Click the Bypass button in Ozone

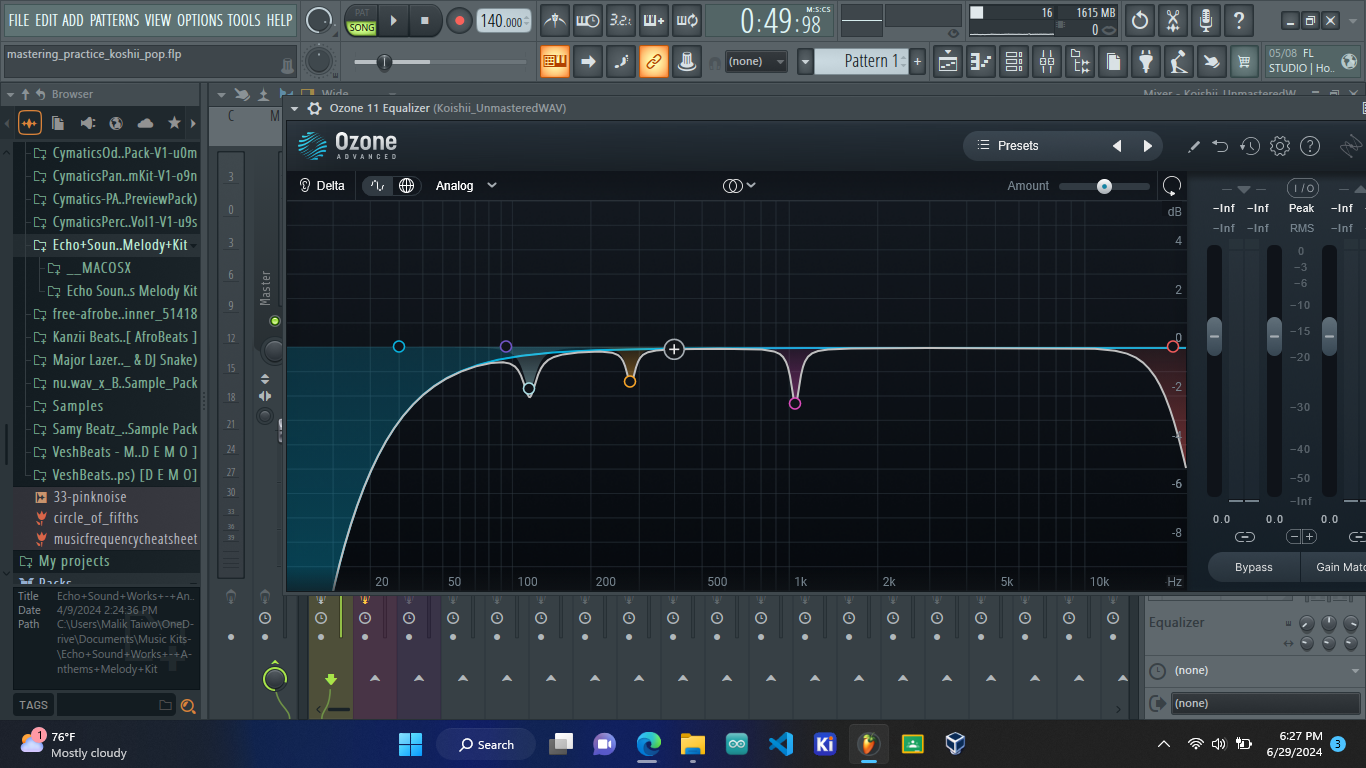[x=1253, y=567]
